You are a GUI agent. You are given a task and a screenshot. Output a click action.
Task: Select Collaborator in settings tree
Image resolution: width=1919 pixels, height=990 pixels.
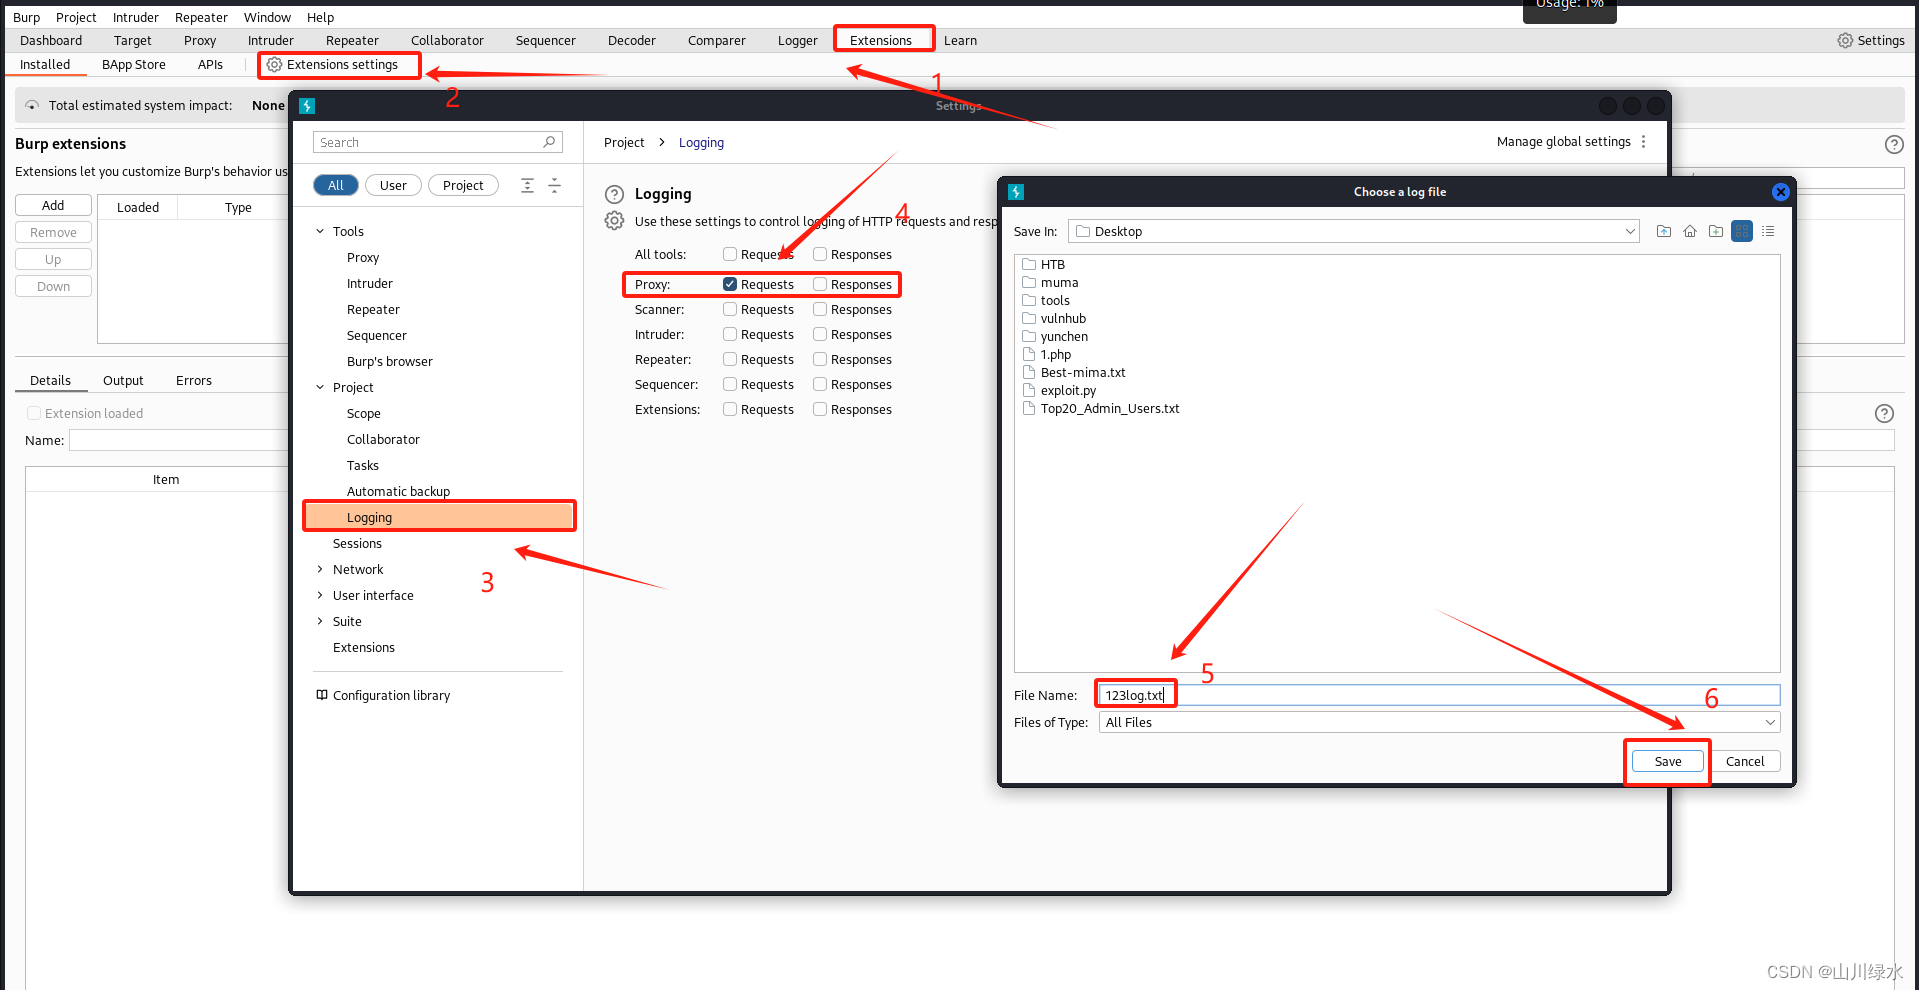(383, 439)
